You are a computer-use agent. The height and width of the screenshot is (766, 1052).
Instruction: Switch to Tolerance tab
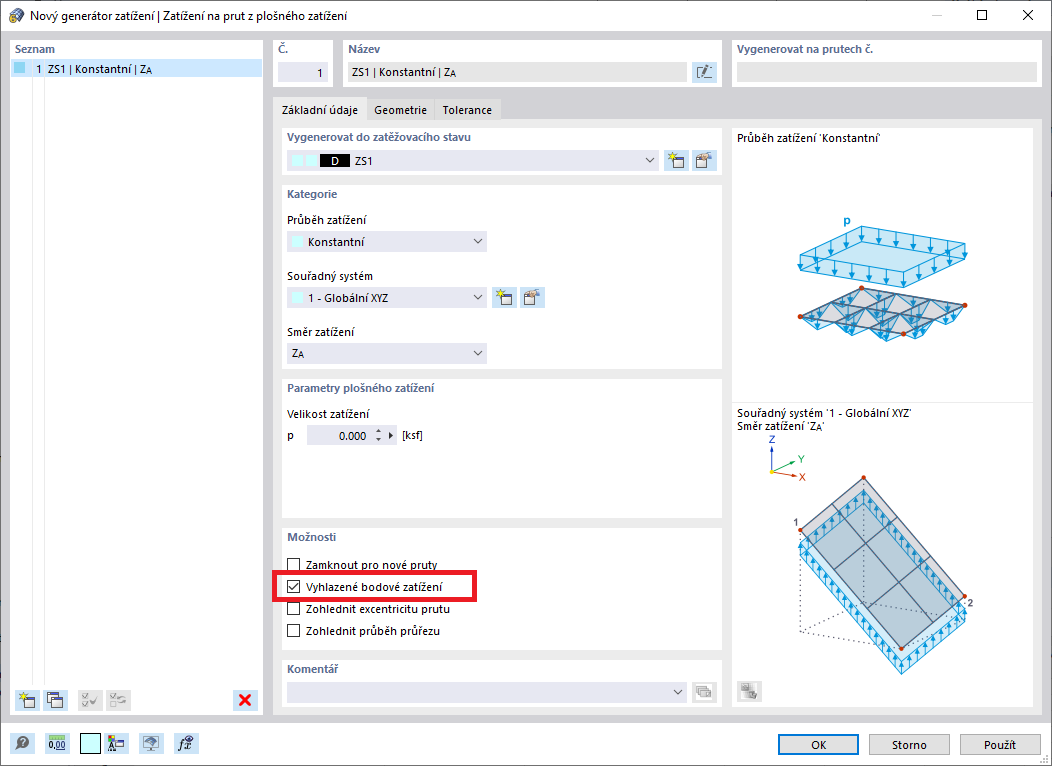point(467,110)
